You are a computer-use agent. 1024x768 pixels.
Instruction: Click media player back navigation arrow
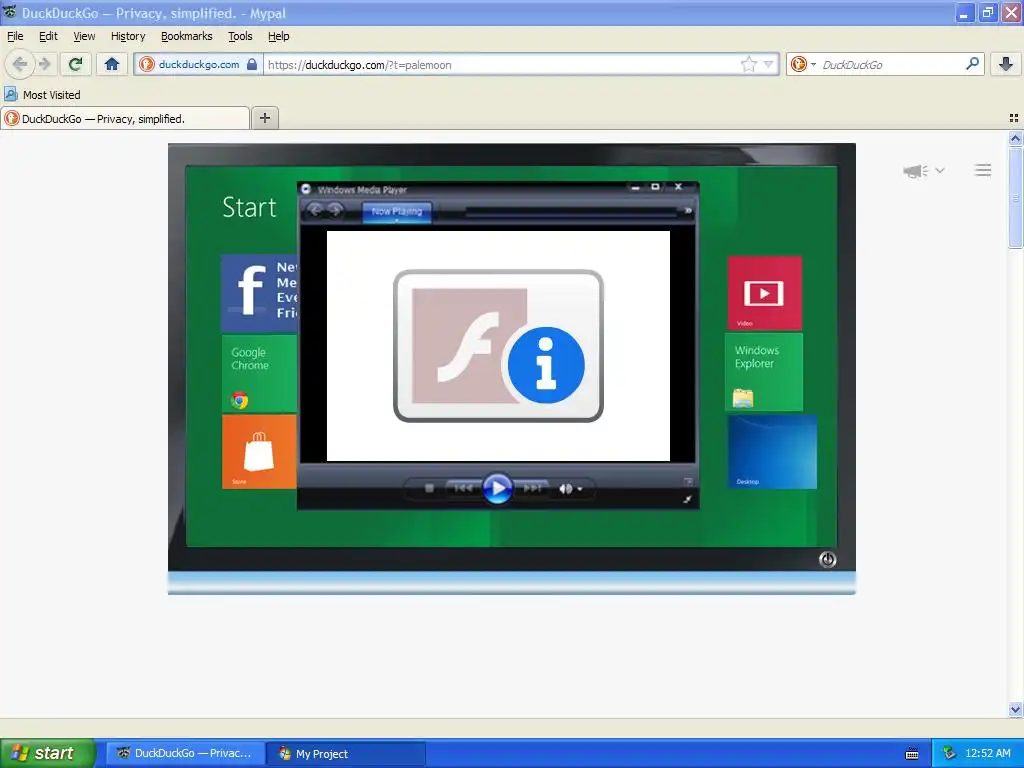point(315,210)
